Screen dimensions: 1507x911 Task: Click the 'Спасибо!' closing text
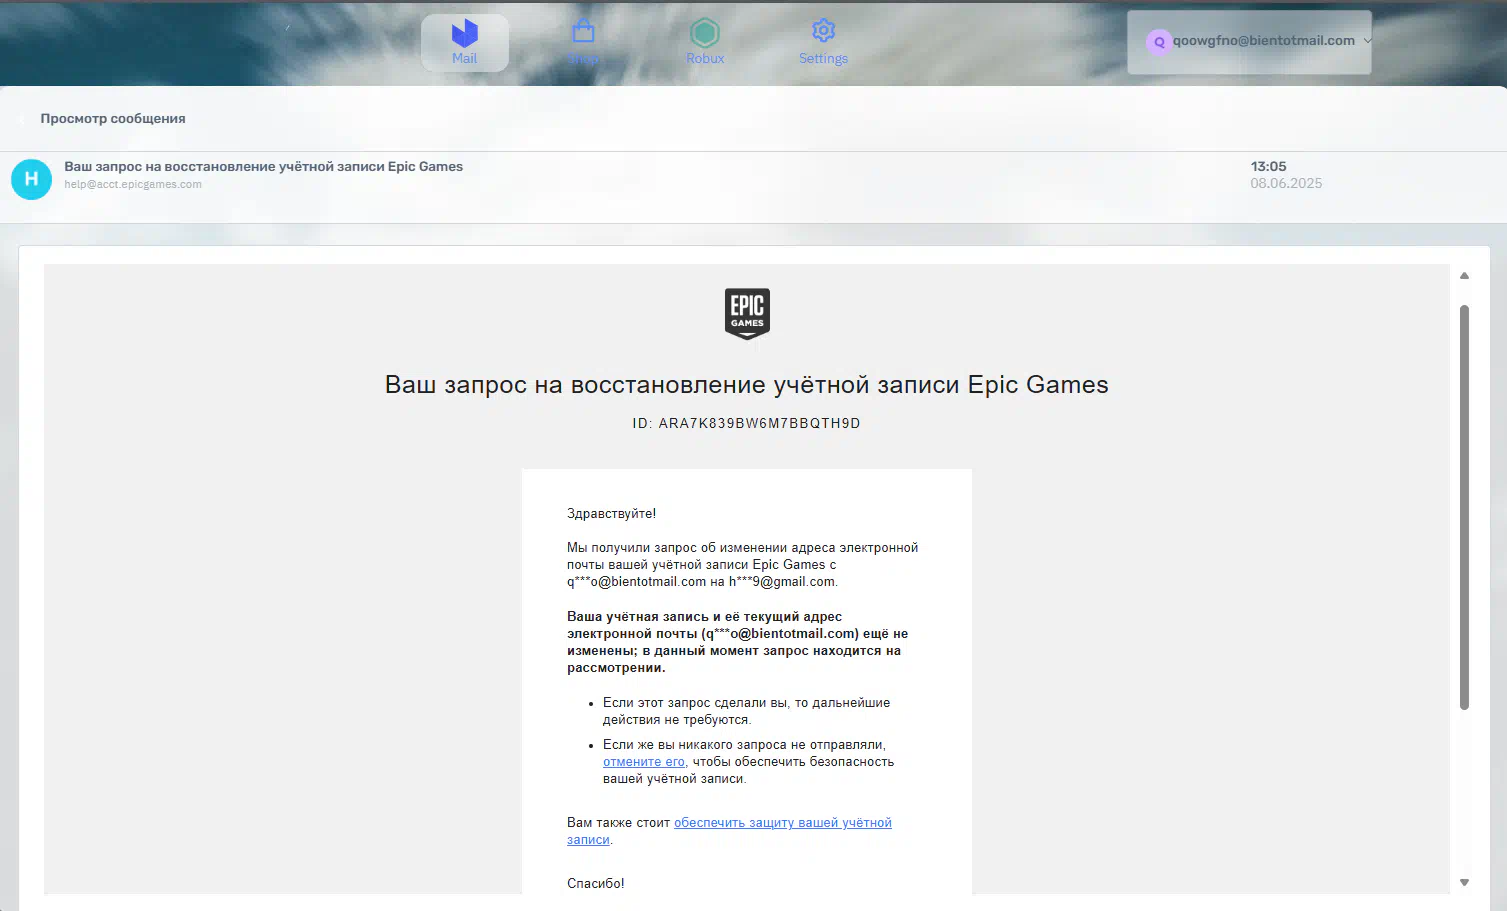click(595, 884)
